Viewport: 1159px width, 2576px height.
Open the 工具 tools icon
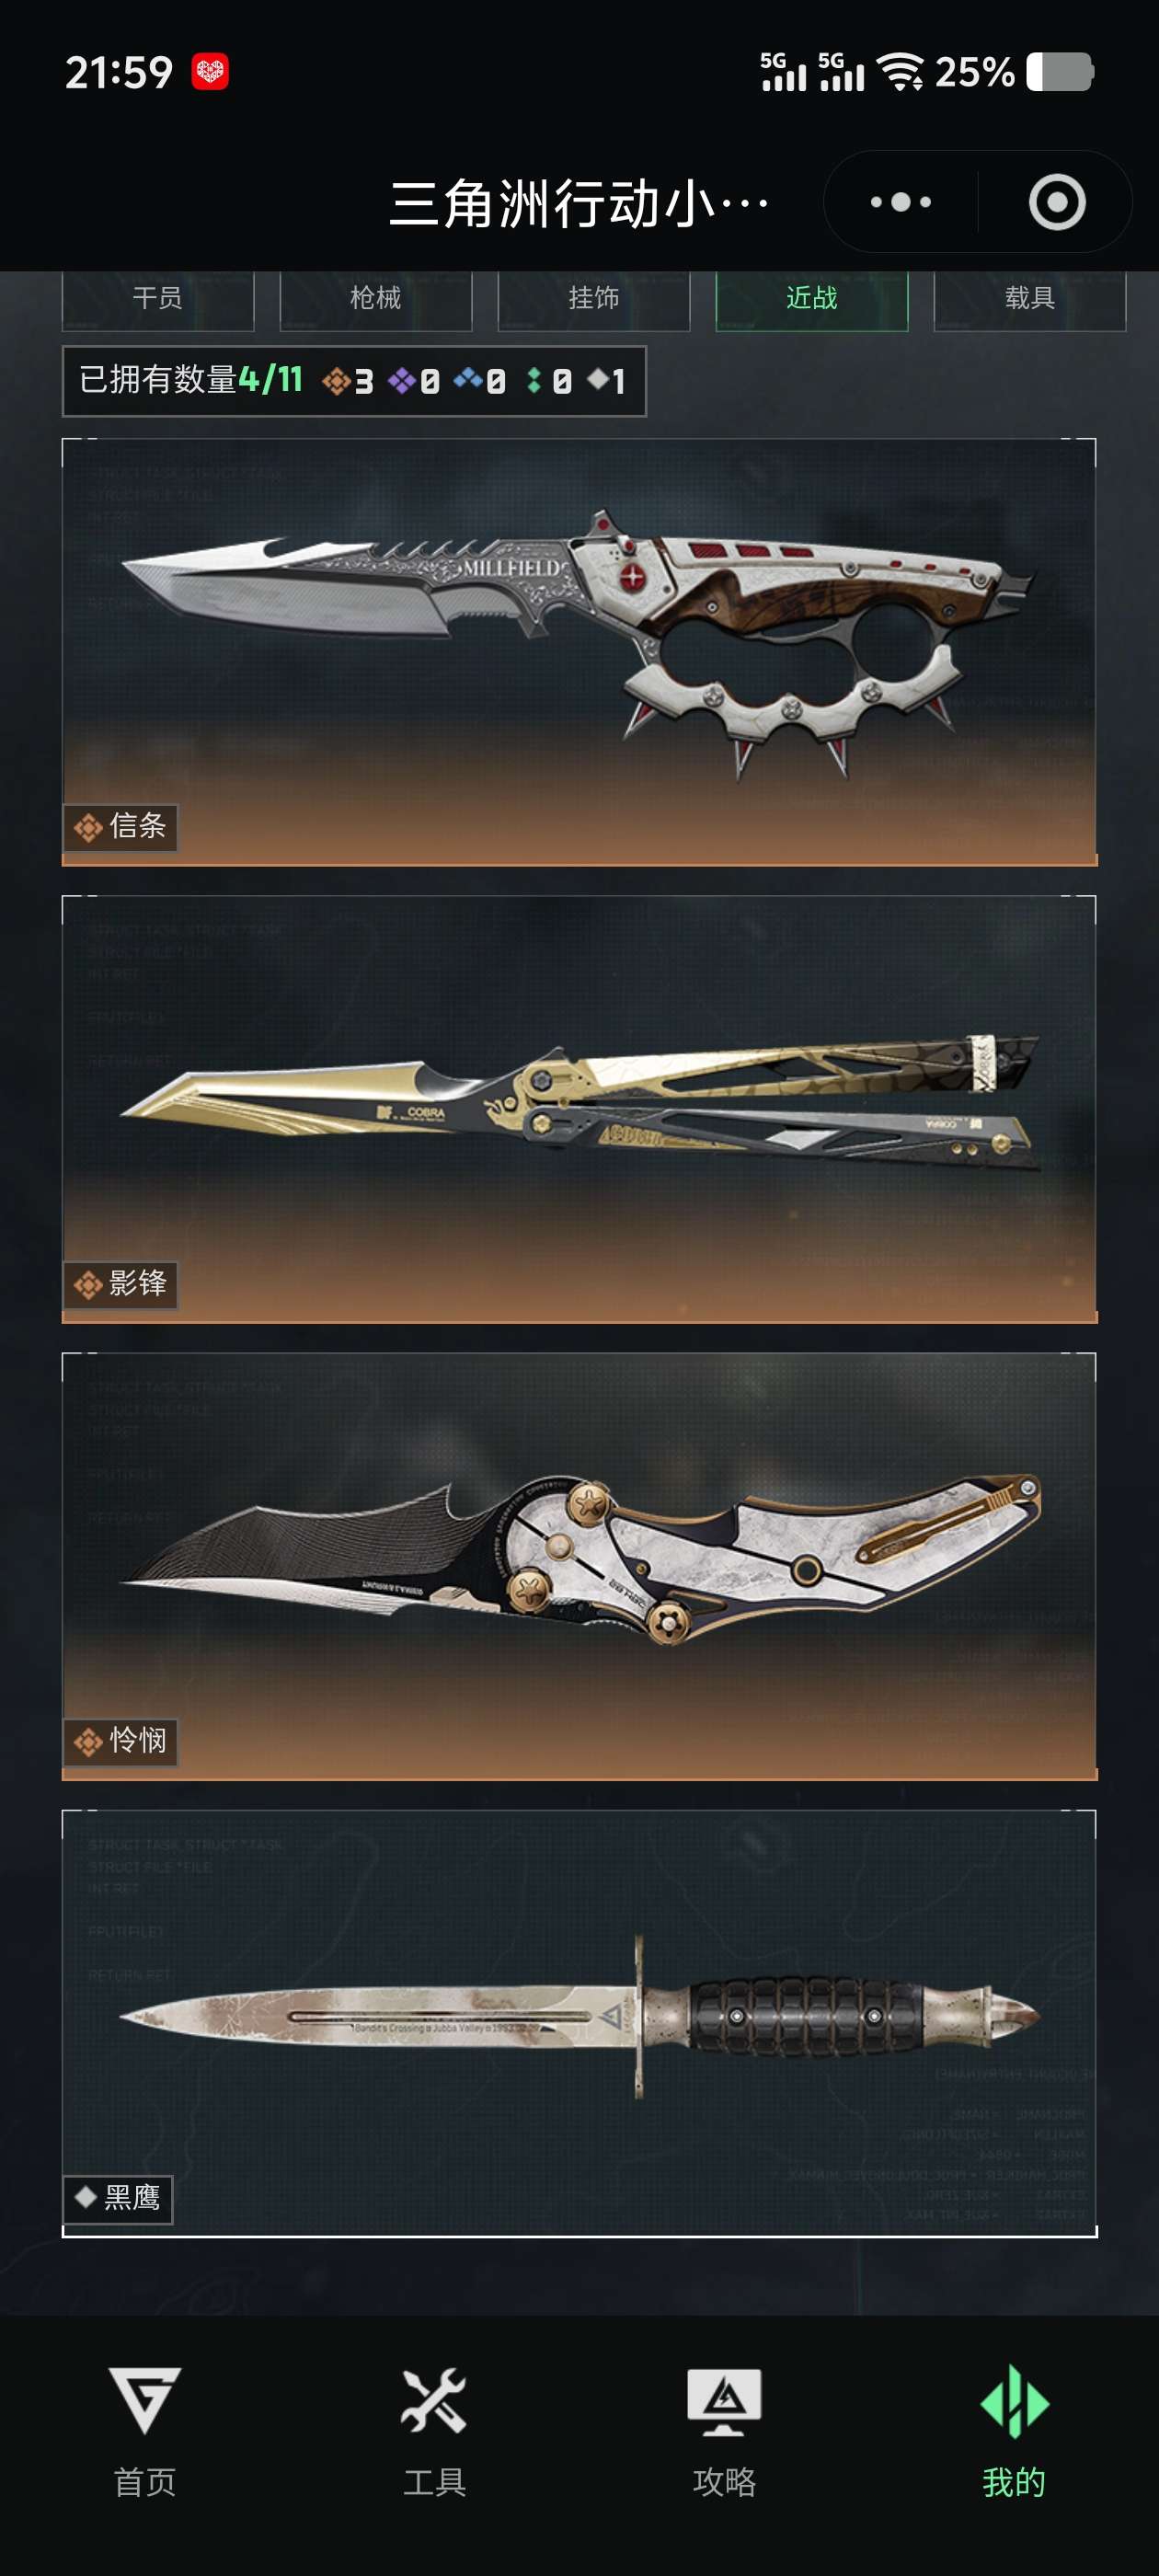point(434,2400)
